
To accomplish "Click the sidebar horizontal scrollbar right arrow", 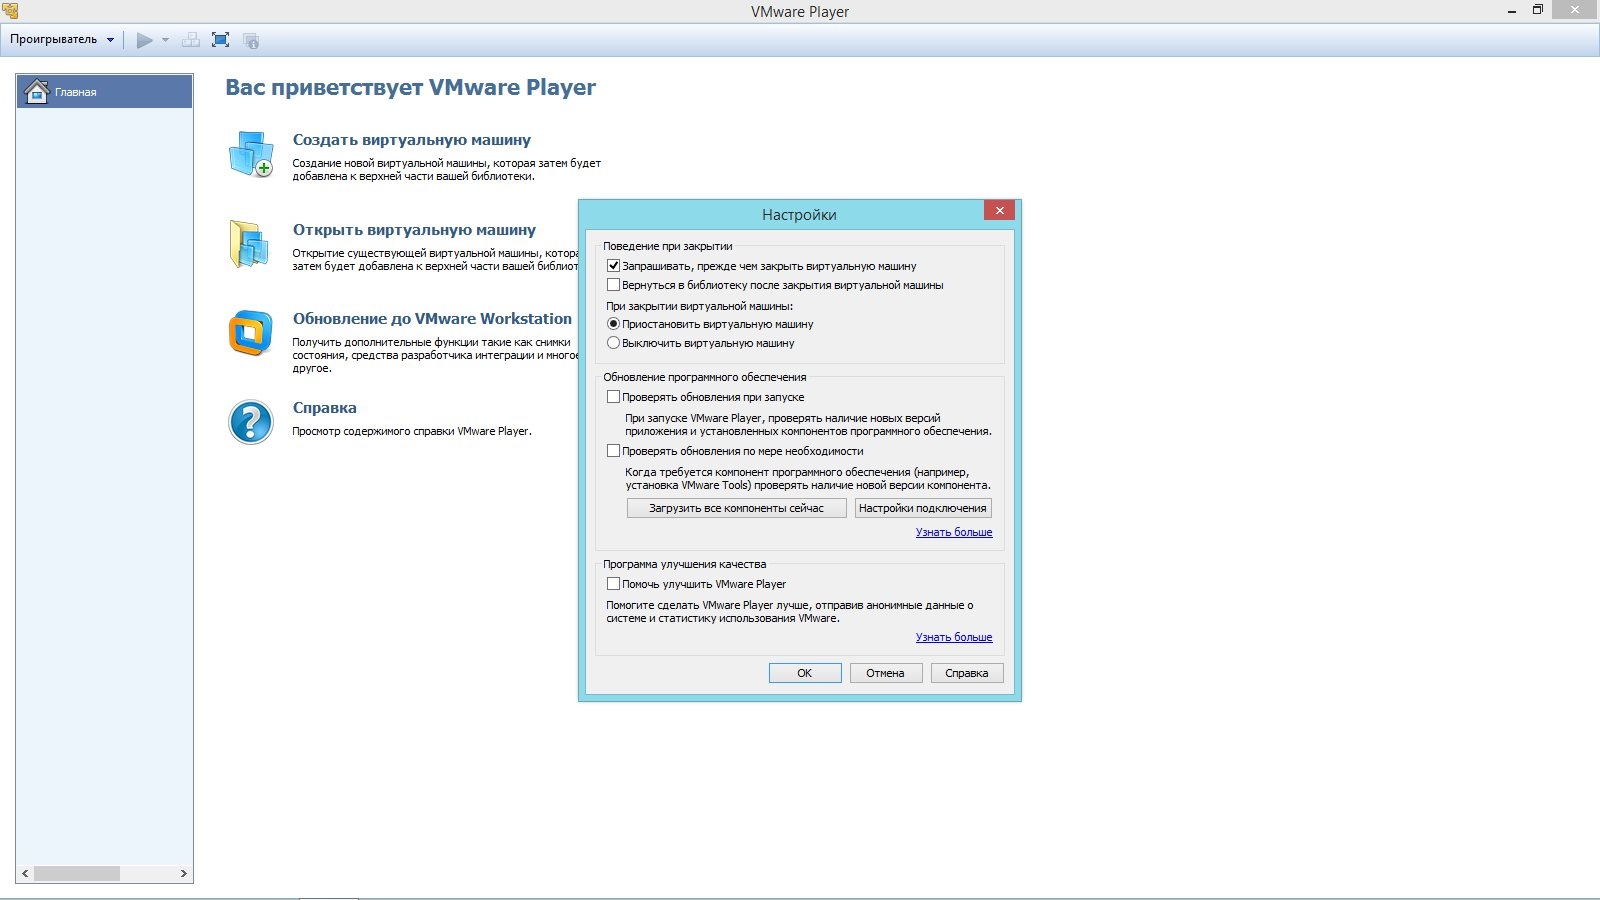I will click(183, 874).
